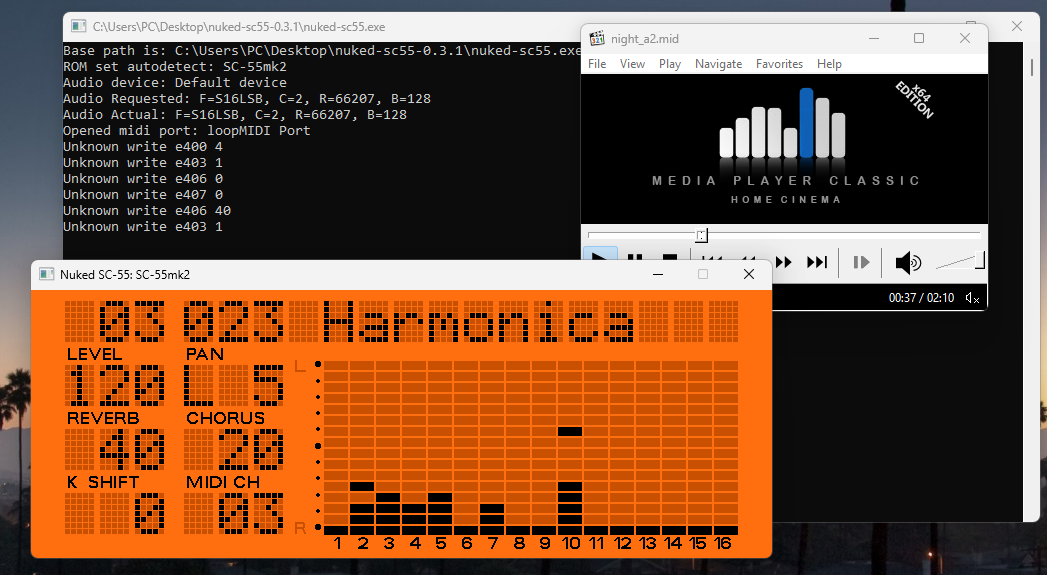The image size is (1047, 575).
Task: Close the Nuked SC-55: SC-55mk2 window
Action: point(749,274)
